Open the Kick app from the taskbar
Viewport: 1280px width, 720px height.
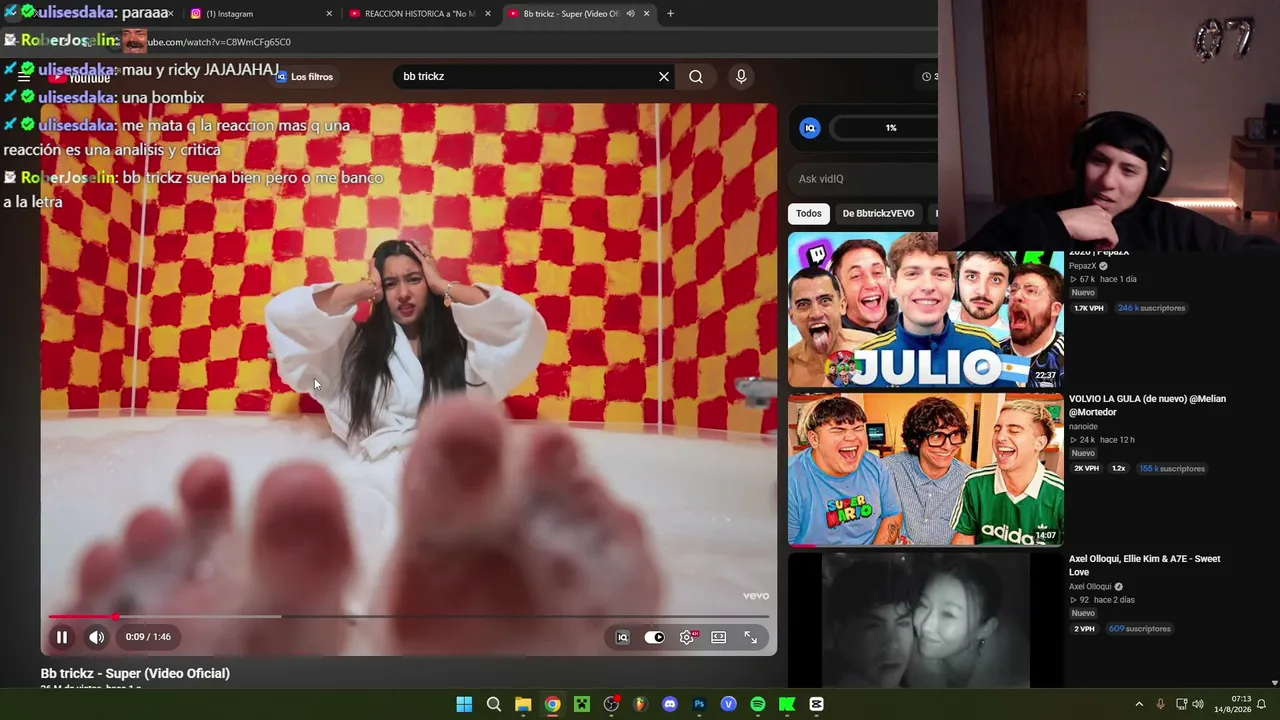pos(787,704)
